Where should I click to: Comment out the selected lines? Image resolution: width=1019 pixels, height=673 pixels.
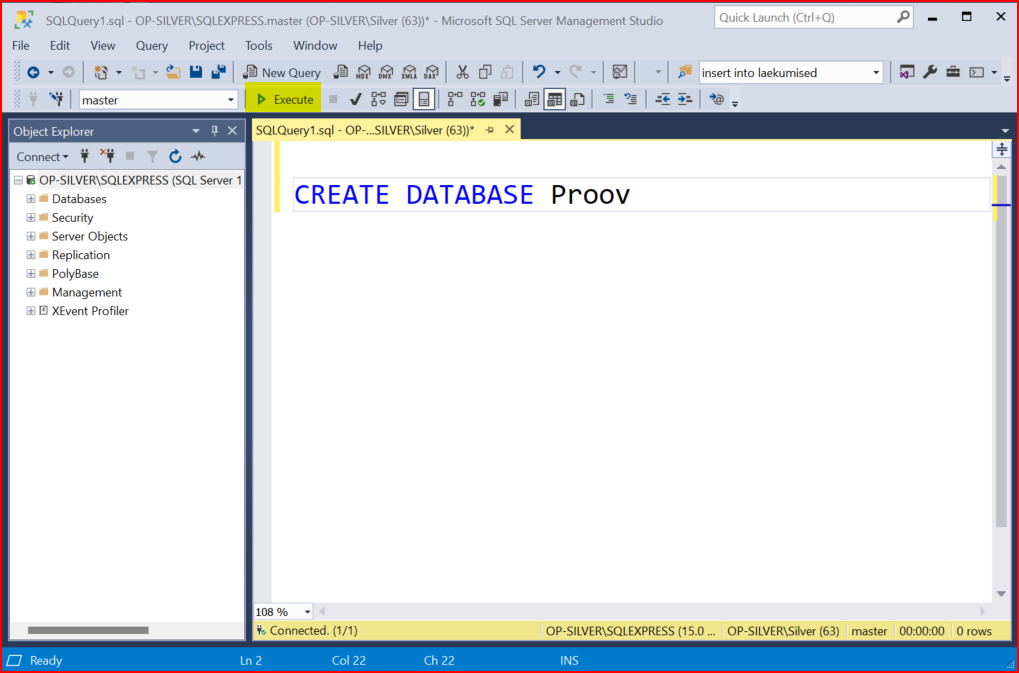coord(609,99)
